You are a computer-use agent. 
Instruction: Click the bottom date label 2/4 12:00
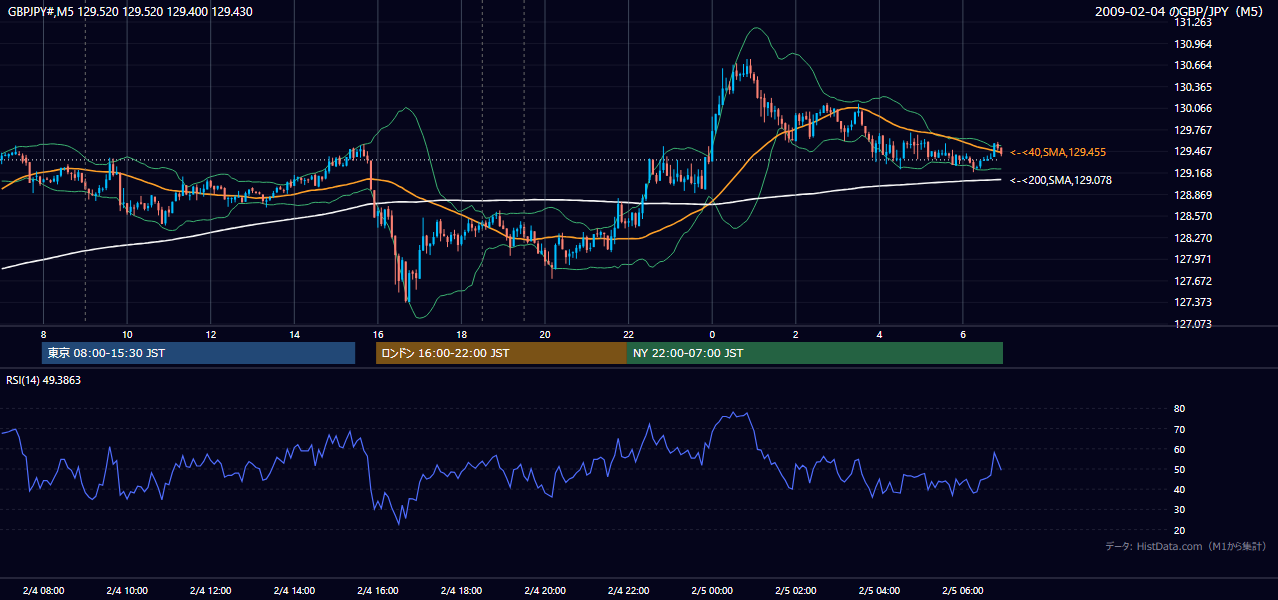coord(210,590)
